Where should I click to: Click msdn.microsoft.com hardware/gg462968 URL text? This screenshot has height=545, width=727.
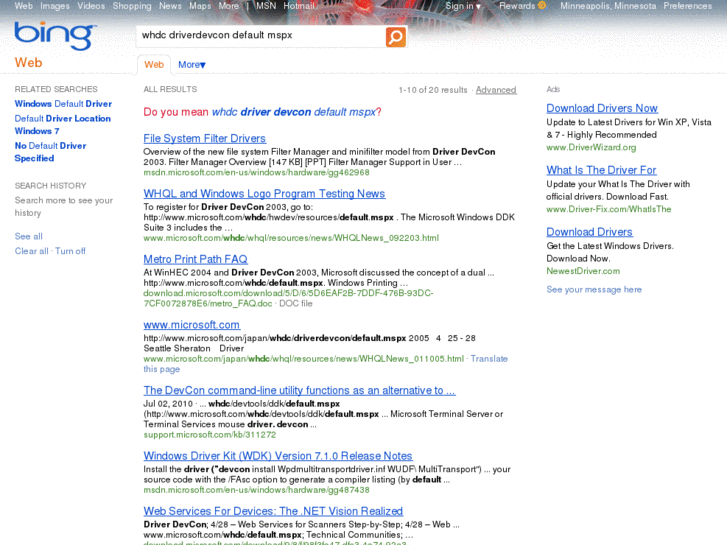pos(256,173)
